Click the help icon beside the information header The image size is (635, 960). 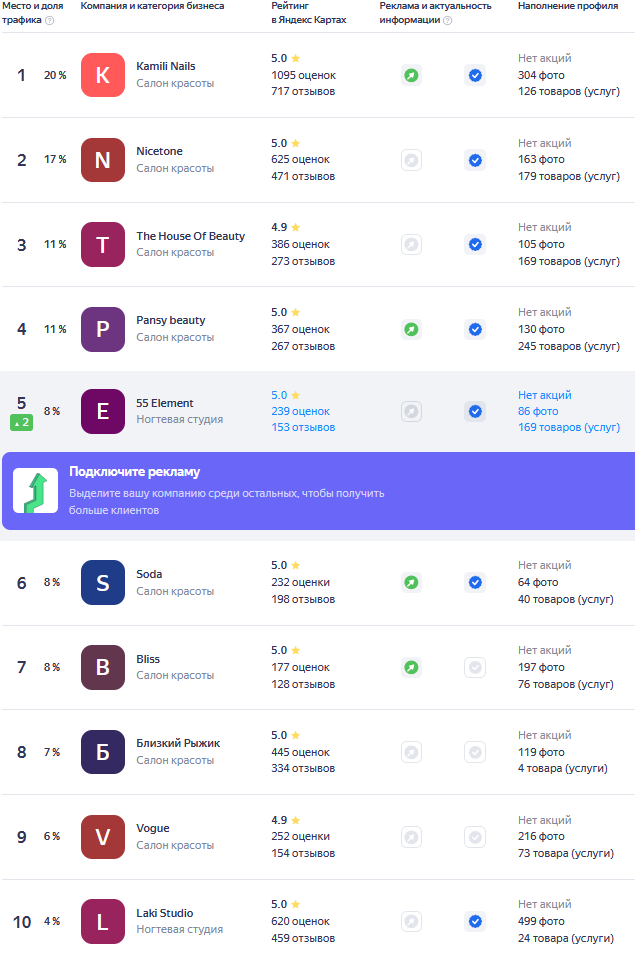[x=447, y=20]
